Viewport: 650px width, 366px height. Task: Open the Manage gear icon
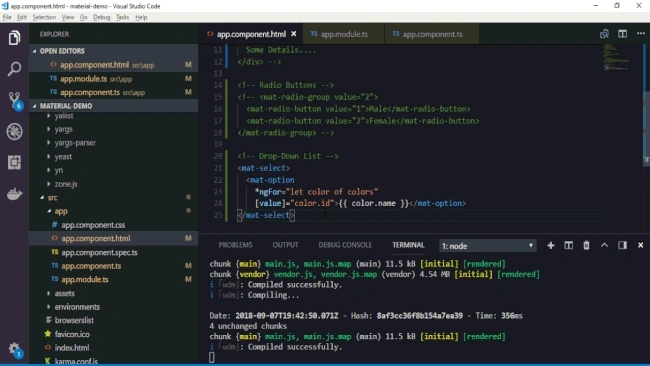click(x=15, y=350)
